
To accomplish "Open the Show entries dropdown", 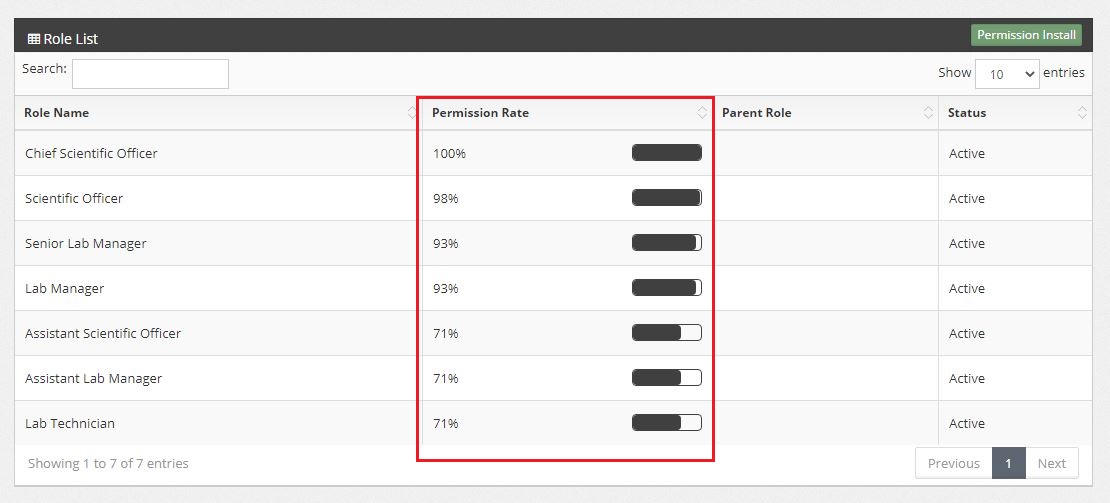I will (x=1006, y=74).
